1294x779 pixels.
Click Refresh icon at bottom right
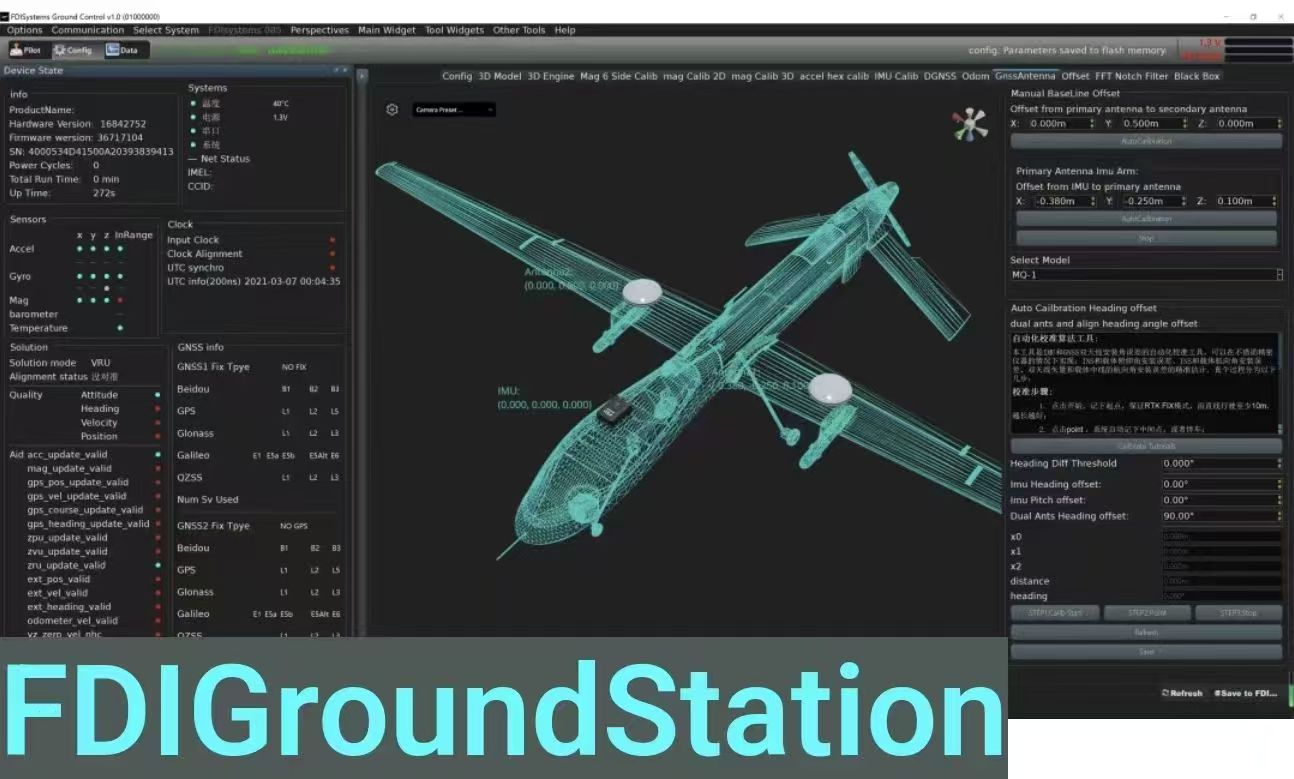[x=1181, y=693]
